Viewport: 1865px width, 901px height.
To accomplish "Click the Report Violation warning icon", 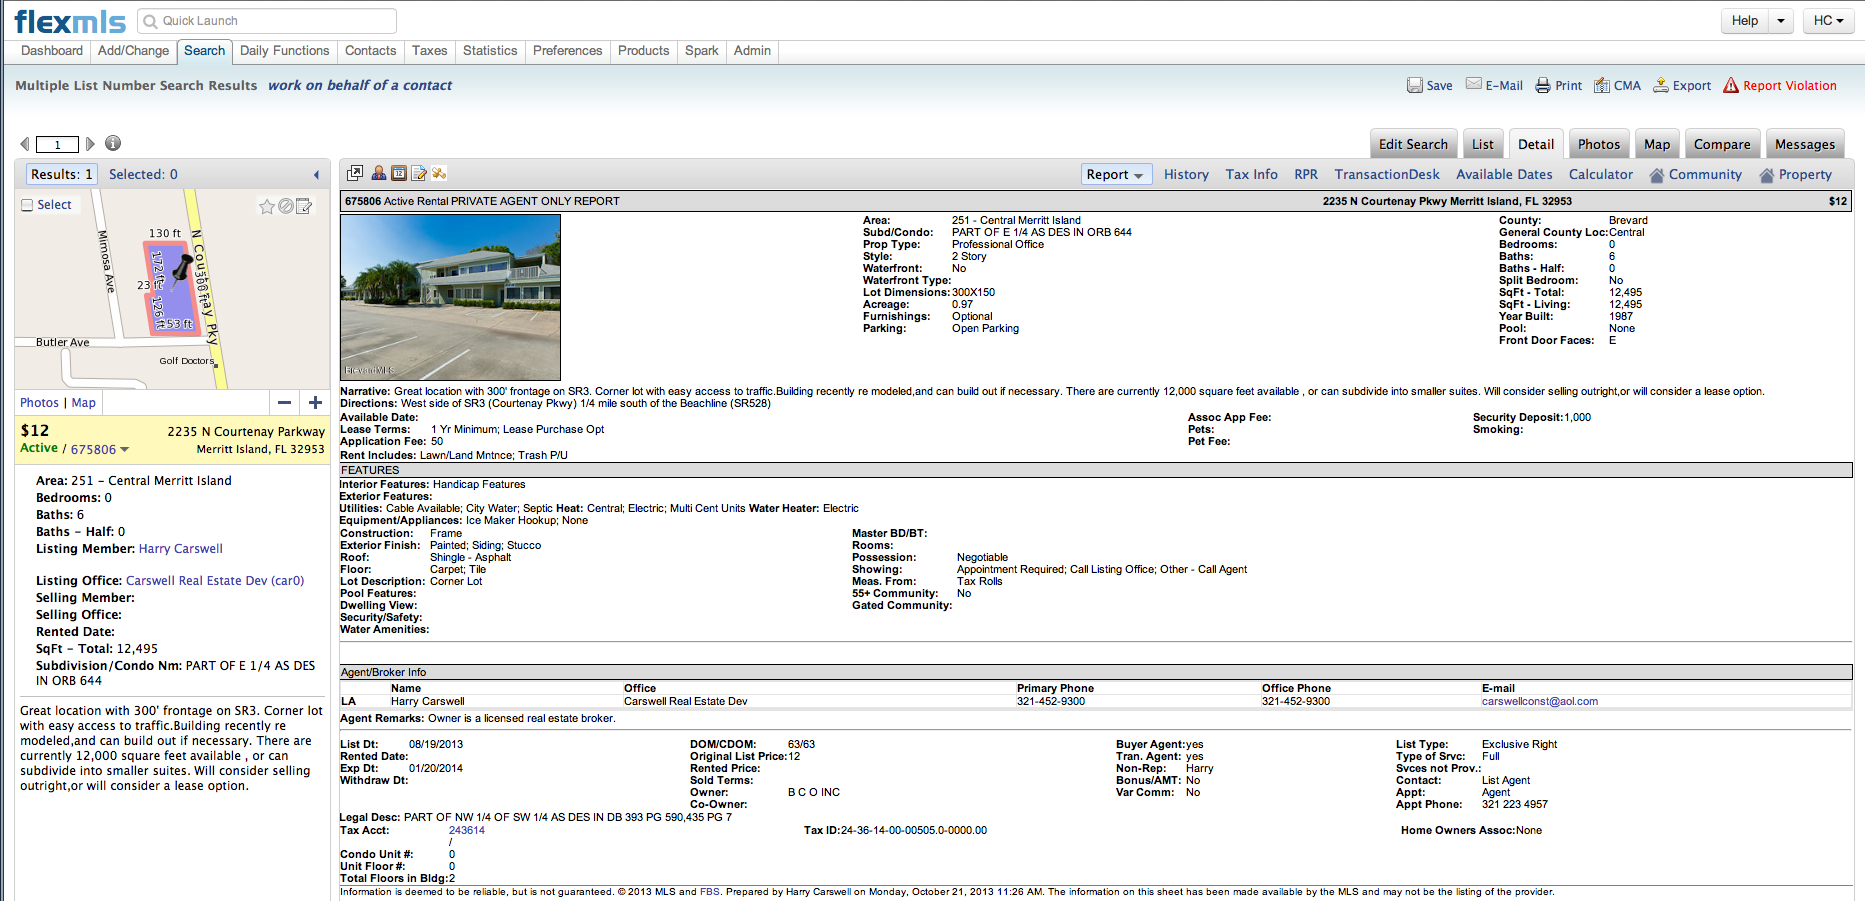I will pyautogui.click(x=1731, y=86).
